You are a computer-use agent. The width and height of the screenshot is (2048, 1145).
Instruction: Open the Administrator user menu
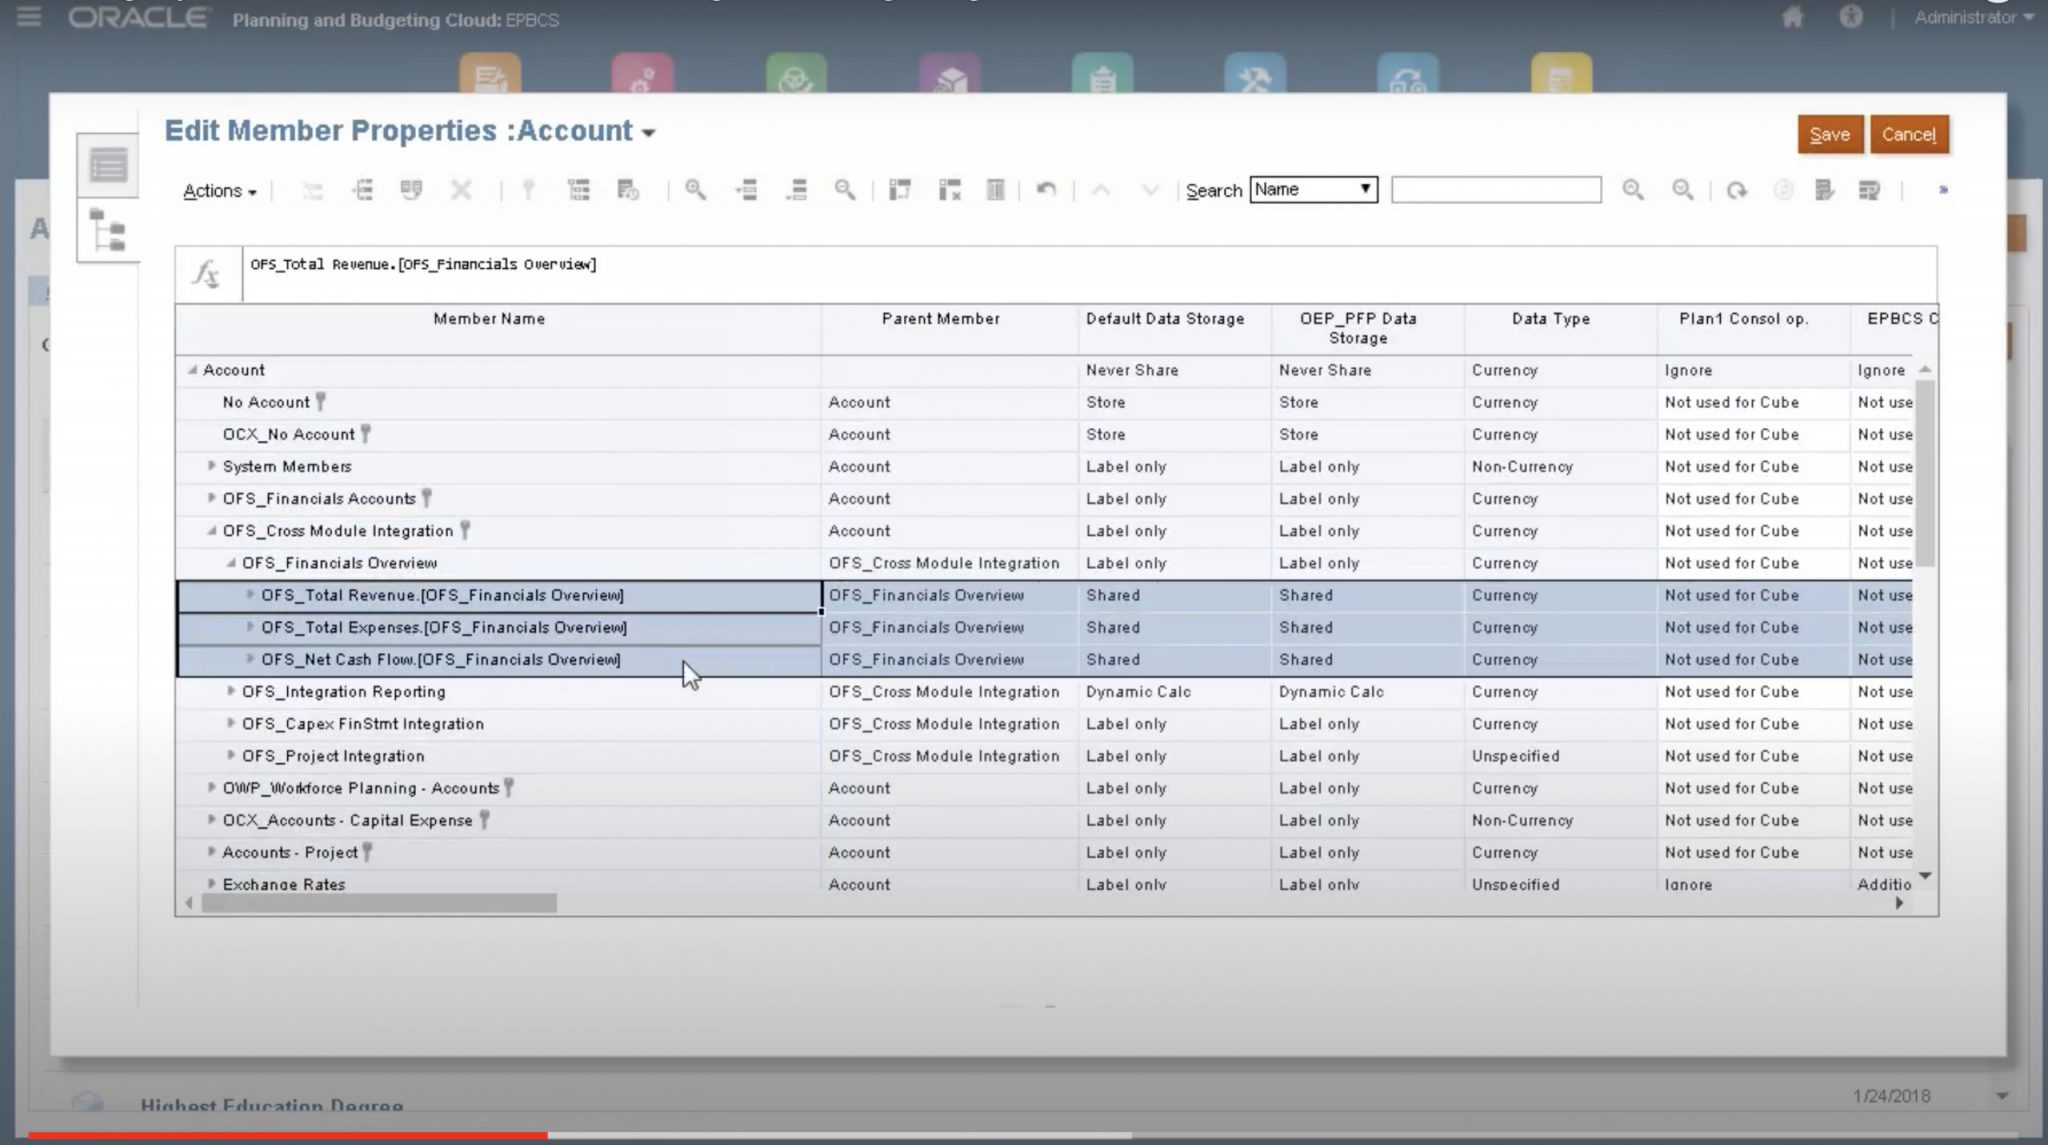pos(1968,17)
